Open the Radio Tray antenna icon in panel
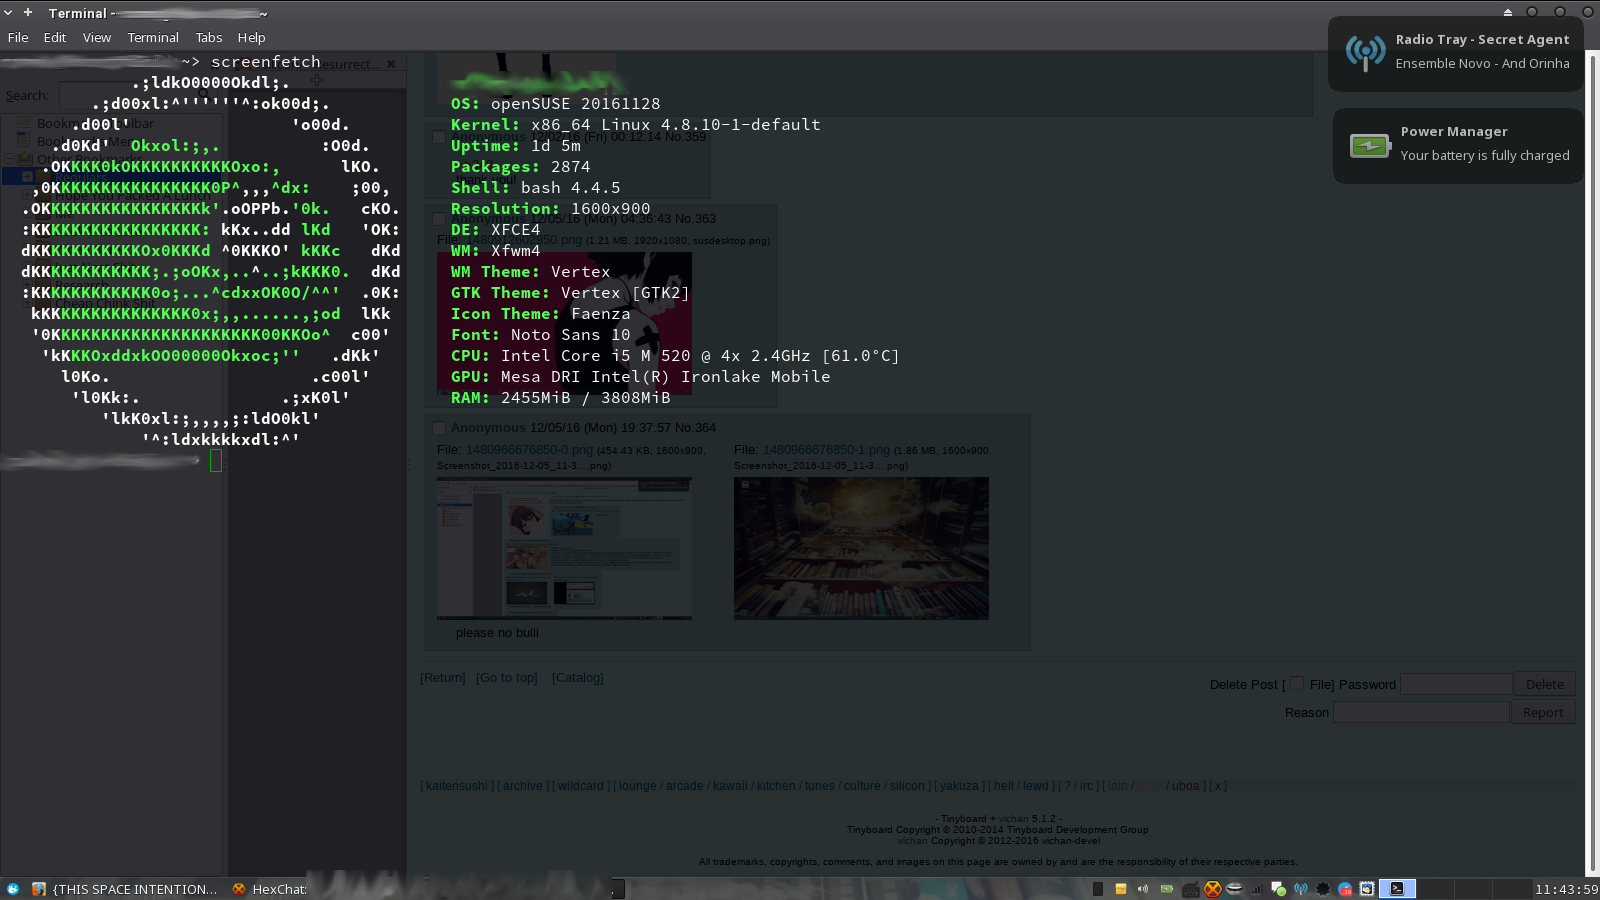Viewport: 1600px width, 900px height. click(x=1300, y=889)
